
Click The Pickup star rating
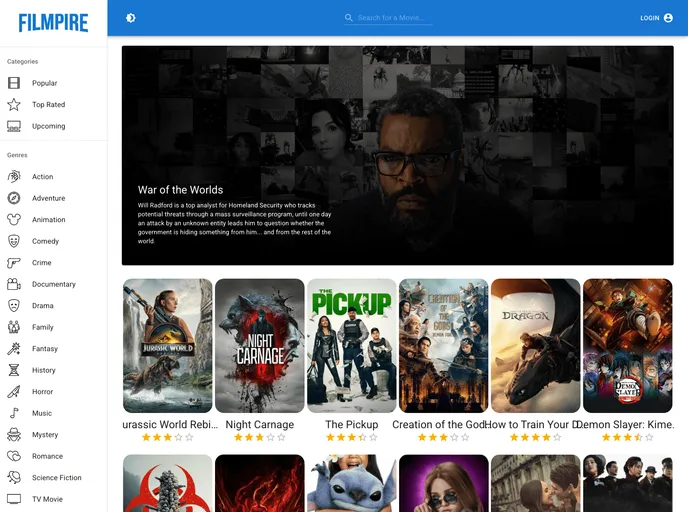point(351,437)
